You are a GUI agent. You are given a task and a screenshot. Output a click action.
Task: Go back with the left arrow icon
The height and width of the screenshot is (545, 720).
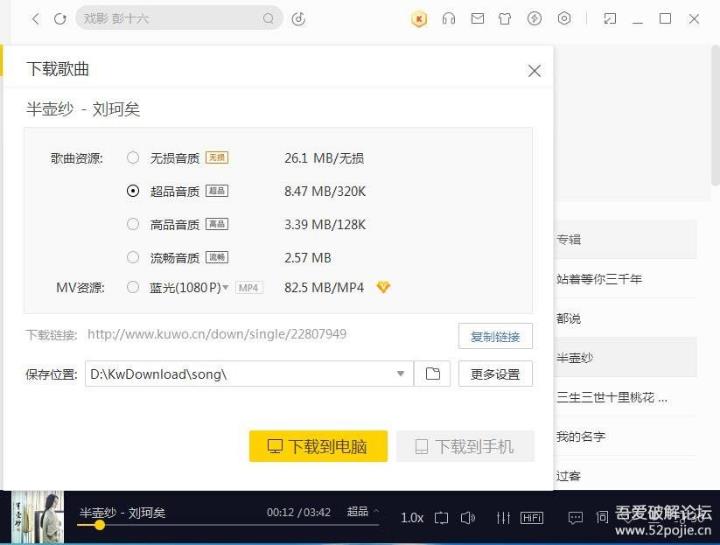tap(36, 19)
